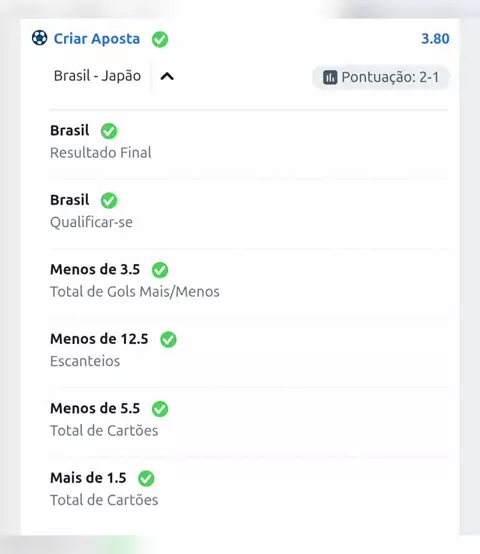This screenshot has width=480, height=554.
Task: Click green checkmark next to Menos de 5.5
Action: coord(160,409)
